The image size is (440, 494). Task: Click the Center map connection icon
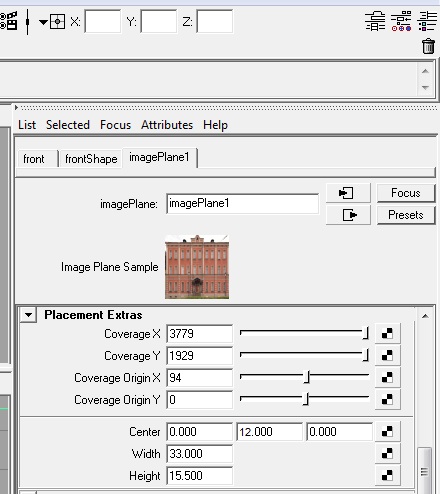pyautogui.click(x=387, y=431)
